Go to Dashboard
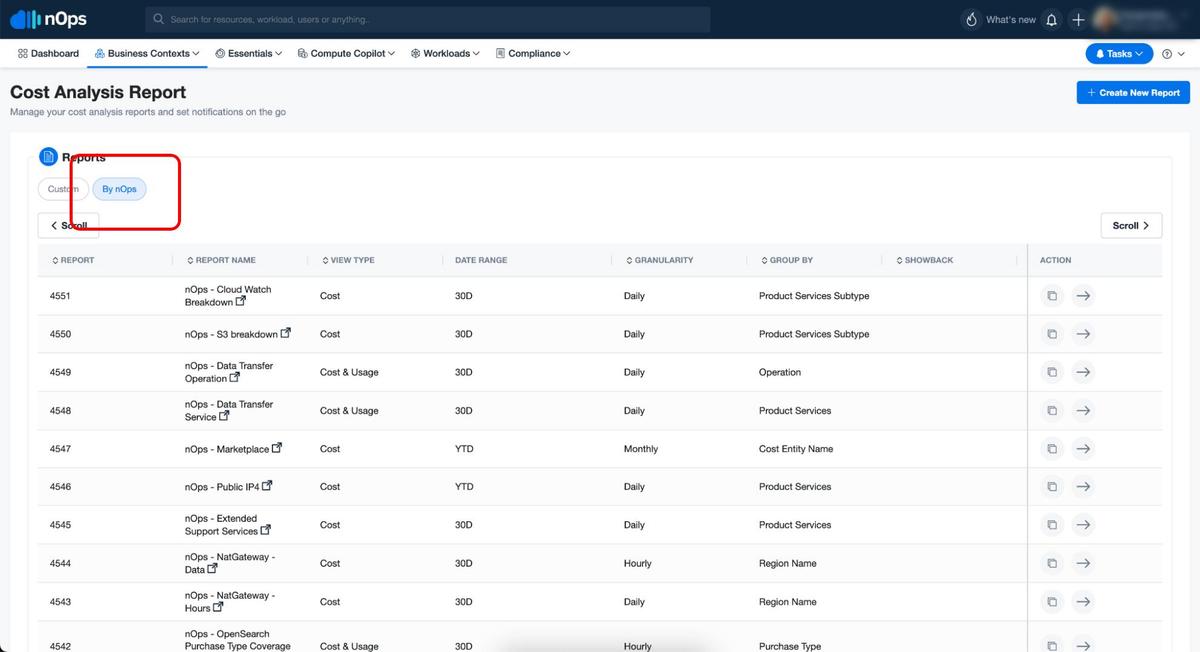1200x652 pixels. 48,54
